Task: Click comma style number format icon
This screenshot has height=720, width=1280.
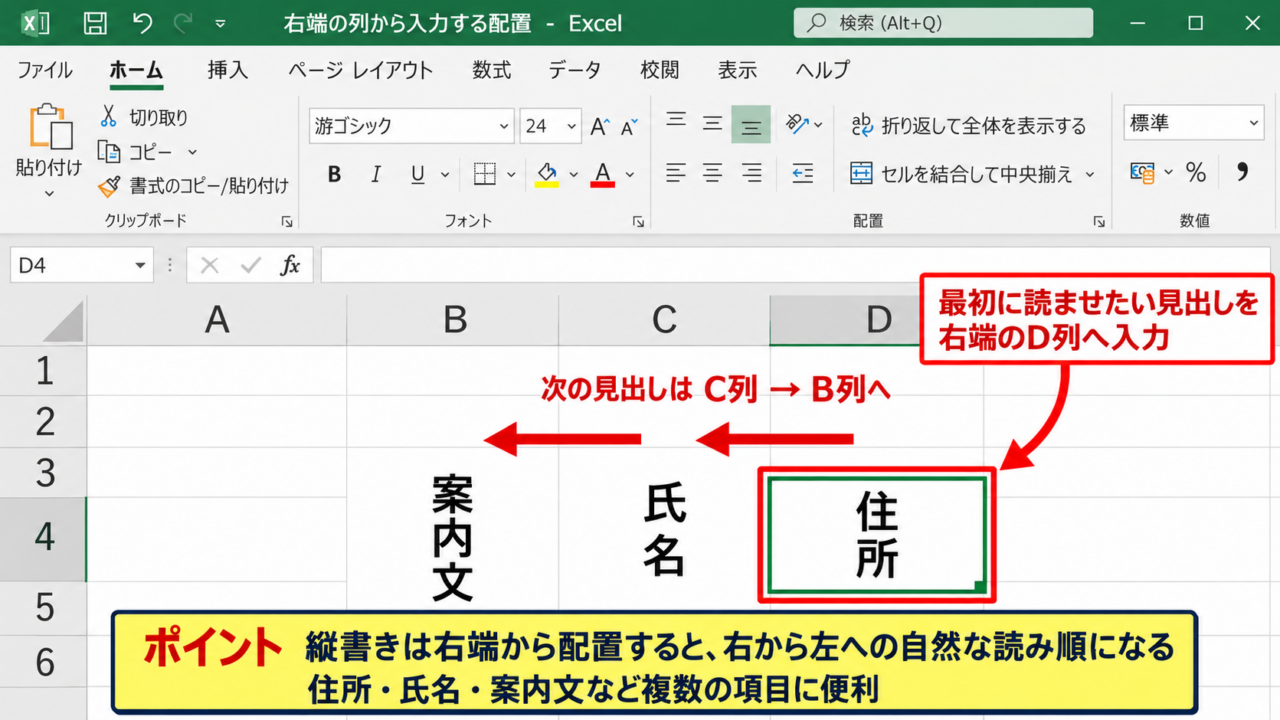Action: click(1242, 172)
